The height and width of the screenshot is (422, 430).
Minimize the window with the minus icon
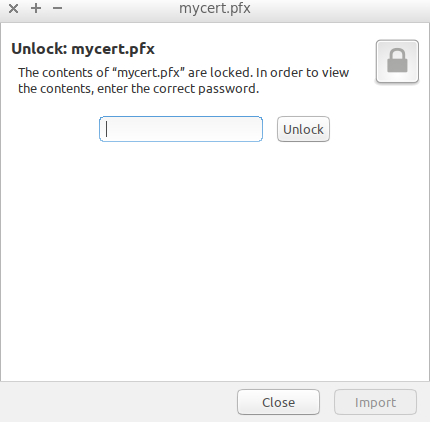click(x=58, y=8)
